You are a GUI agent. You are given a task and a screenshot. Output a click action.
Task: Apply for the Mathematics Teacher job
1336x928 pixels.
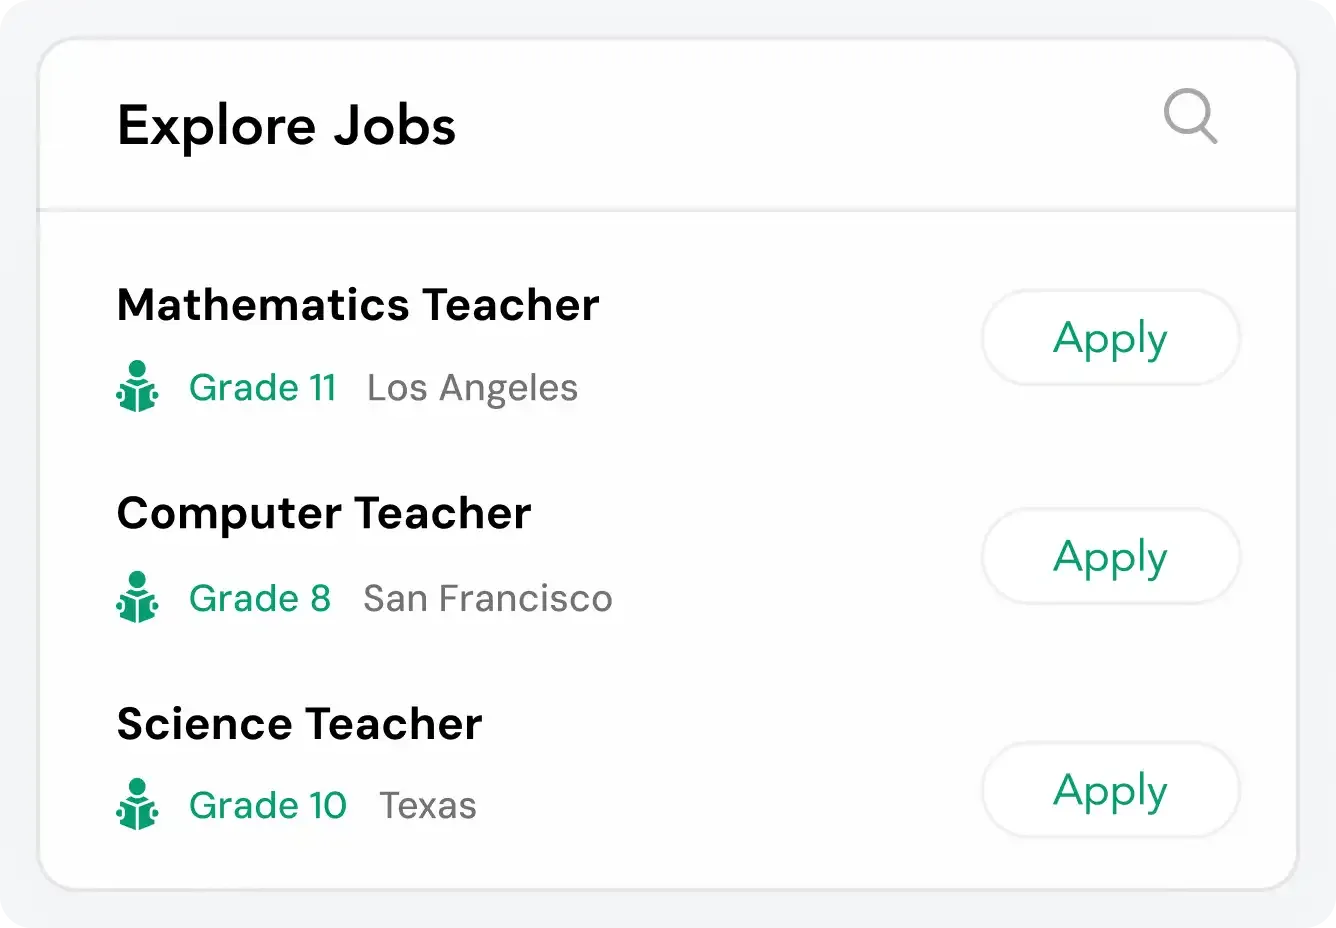click(1110, 338)
